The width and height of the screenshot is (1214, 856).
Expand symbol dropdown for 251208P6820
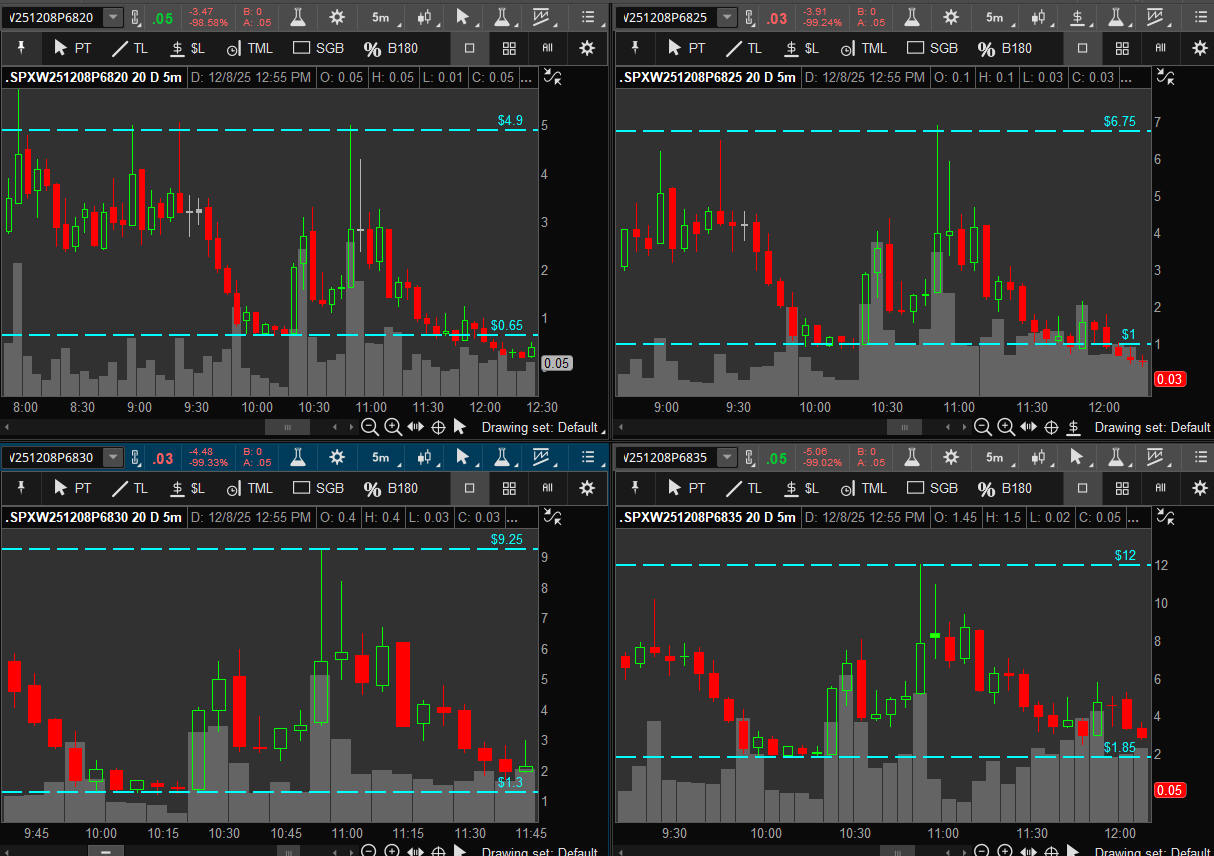[x=113, y=17]
